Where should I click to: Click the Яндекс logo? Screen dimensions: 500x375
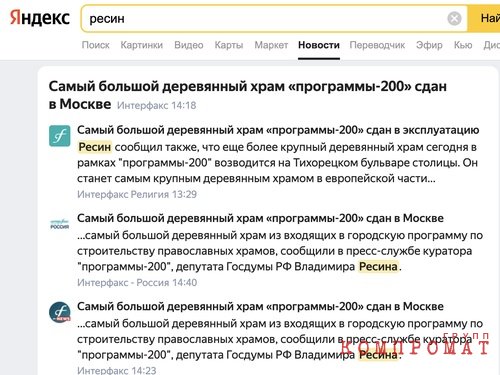[x=40, y=18]
